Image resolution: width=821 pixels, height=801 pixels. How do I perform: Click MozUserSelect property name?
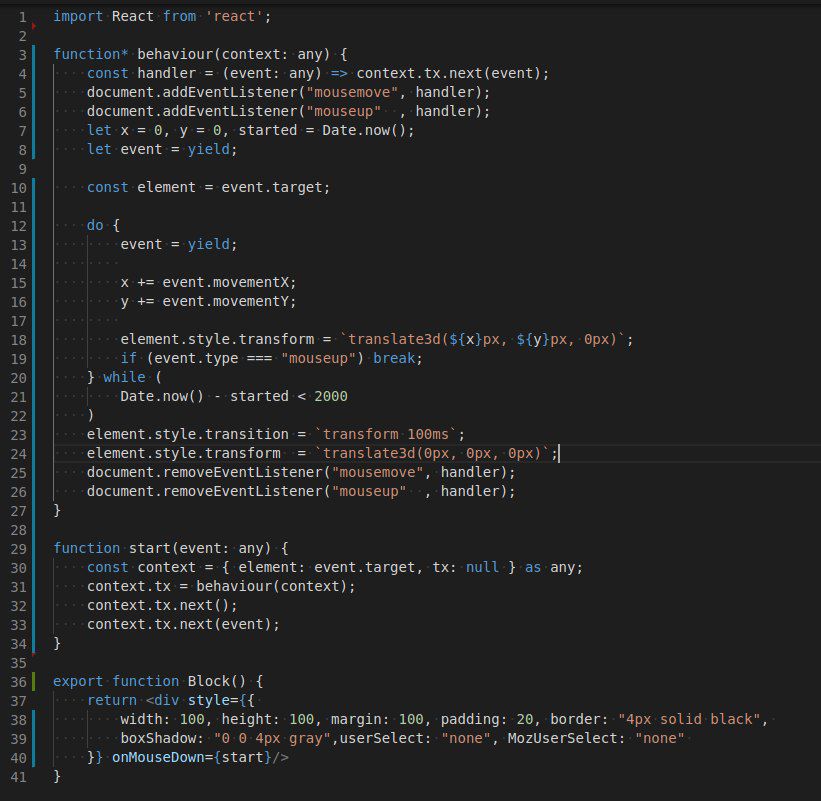565,739
